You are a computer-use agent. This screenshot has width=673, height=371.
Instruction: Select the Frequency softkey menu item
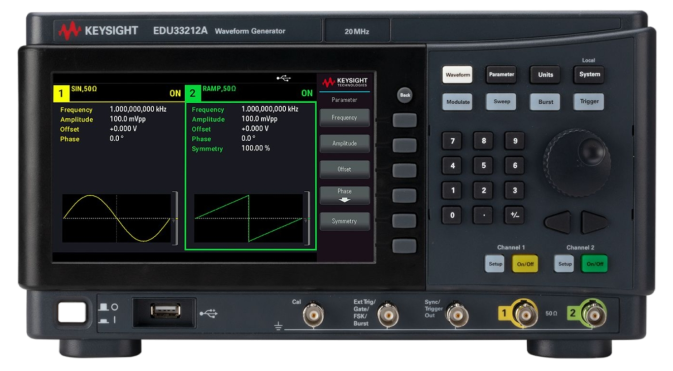[x=344, y=118]
